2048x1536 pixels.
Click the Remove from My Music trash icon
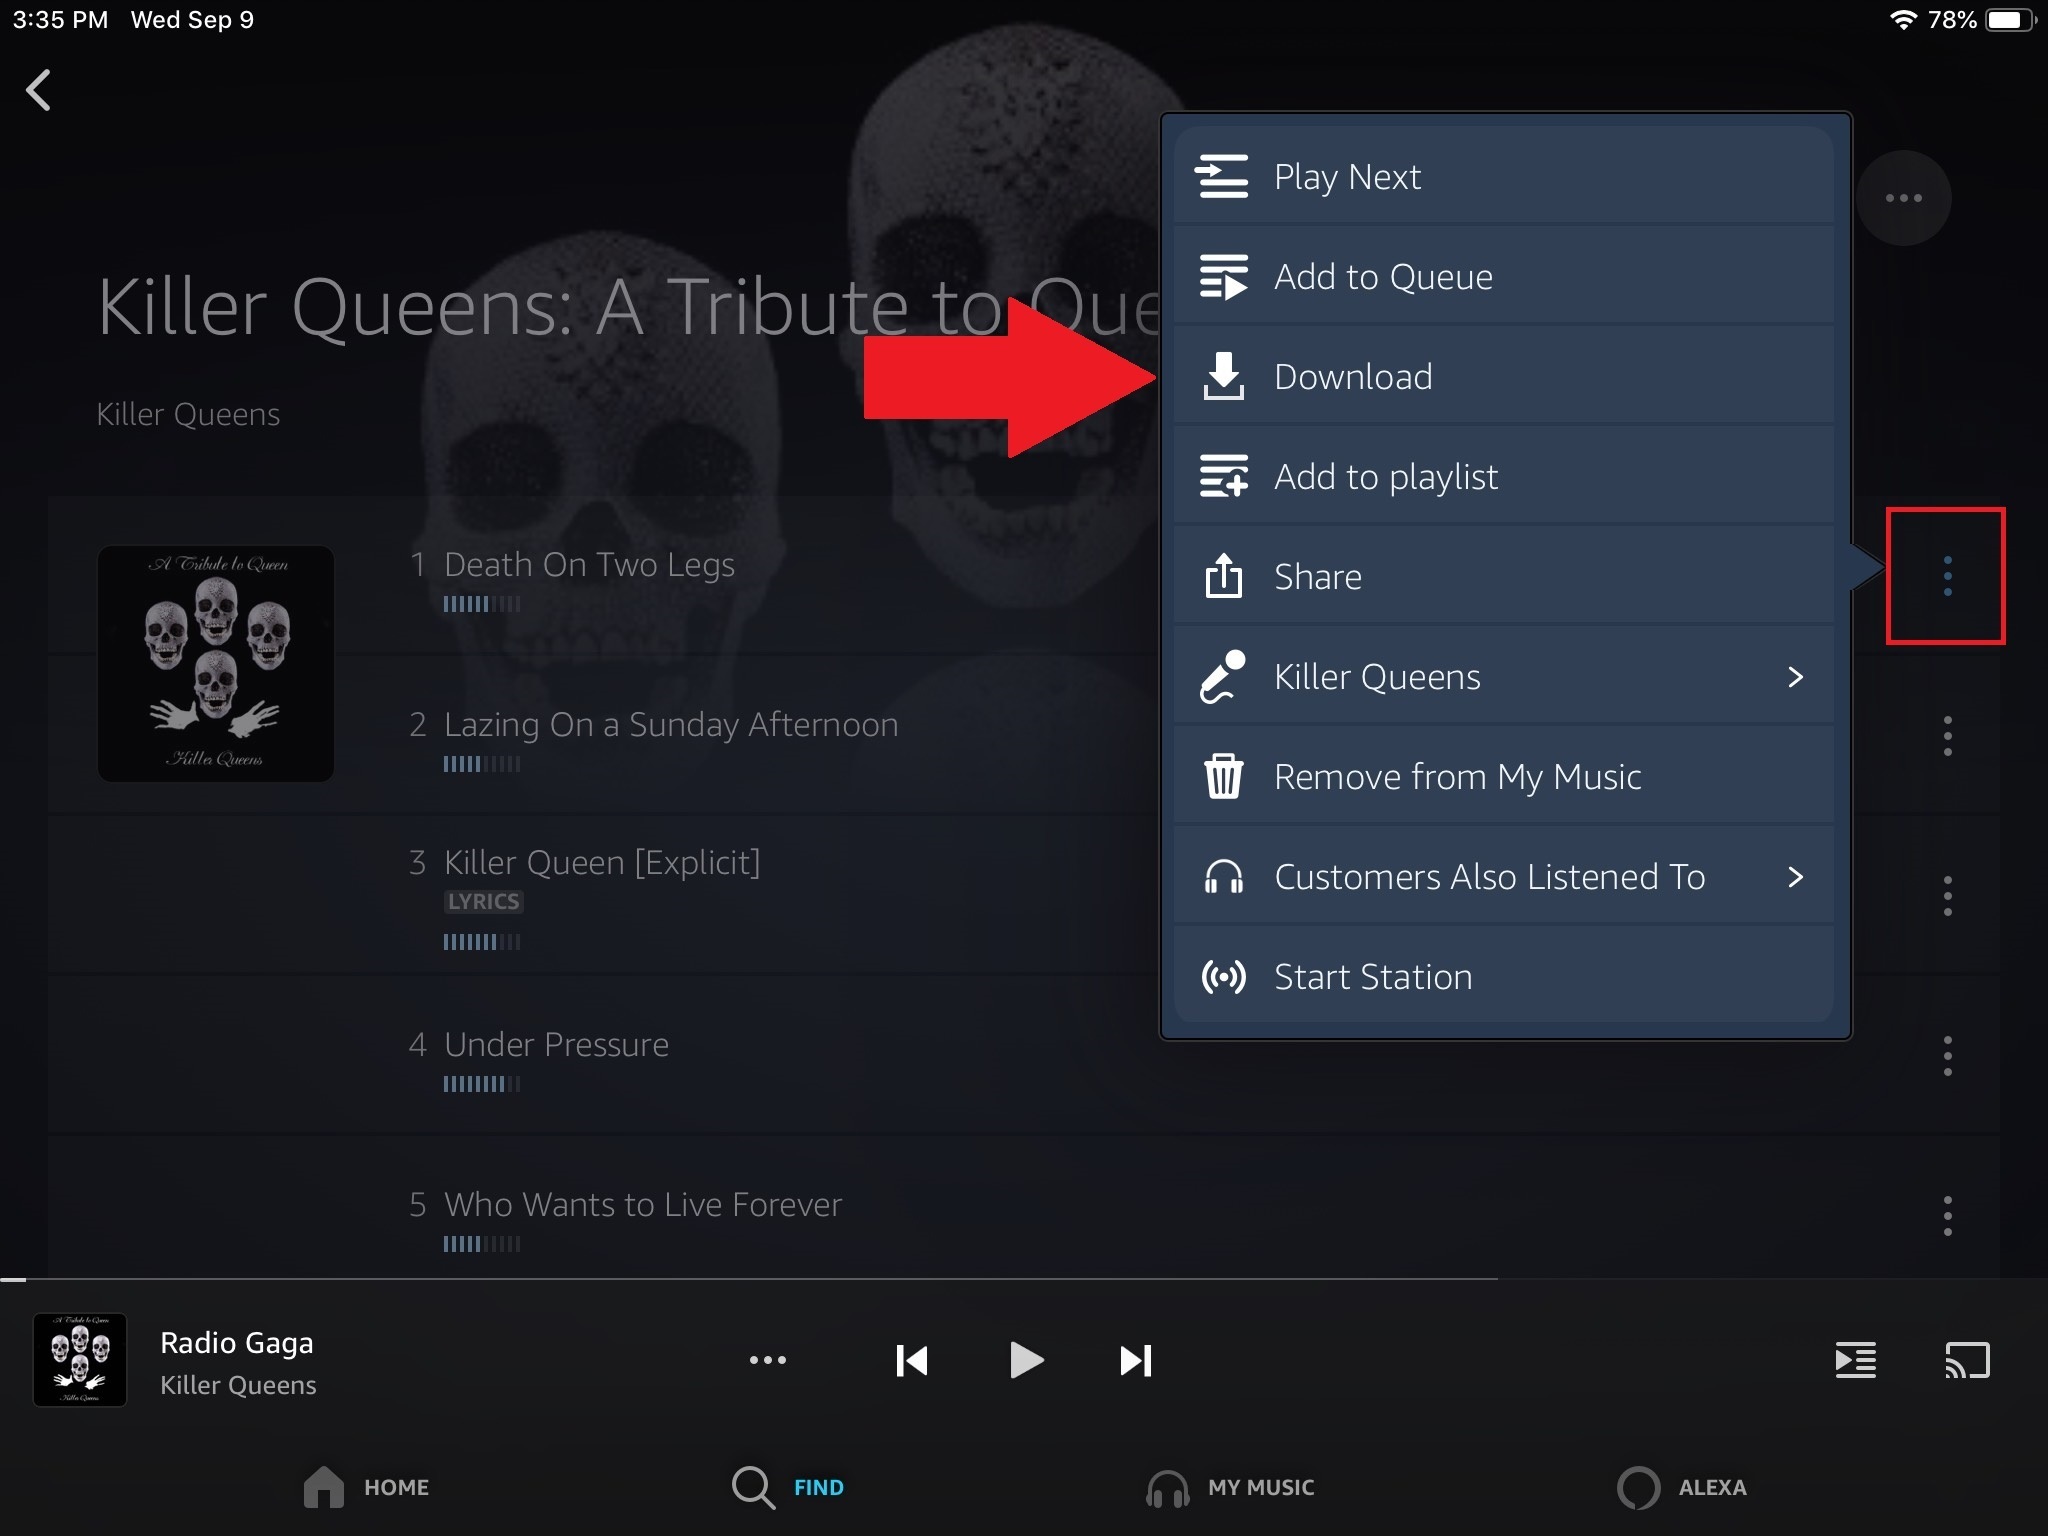click(1226, 776)
